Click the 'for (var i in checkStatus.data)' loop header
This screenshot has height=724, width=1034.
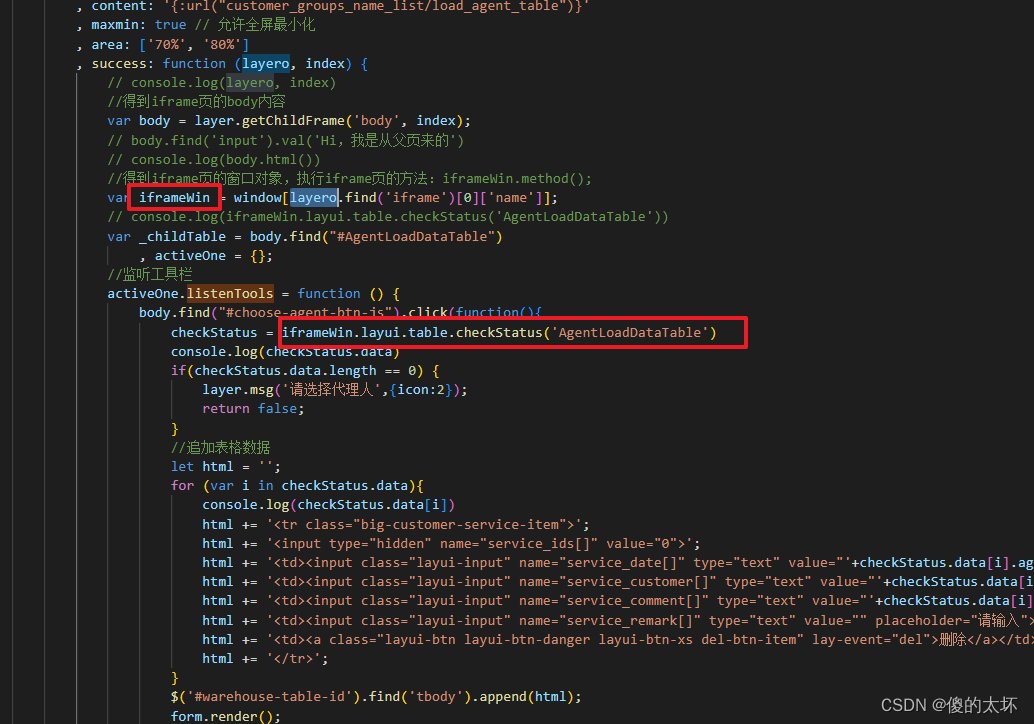297,486
